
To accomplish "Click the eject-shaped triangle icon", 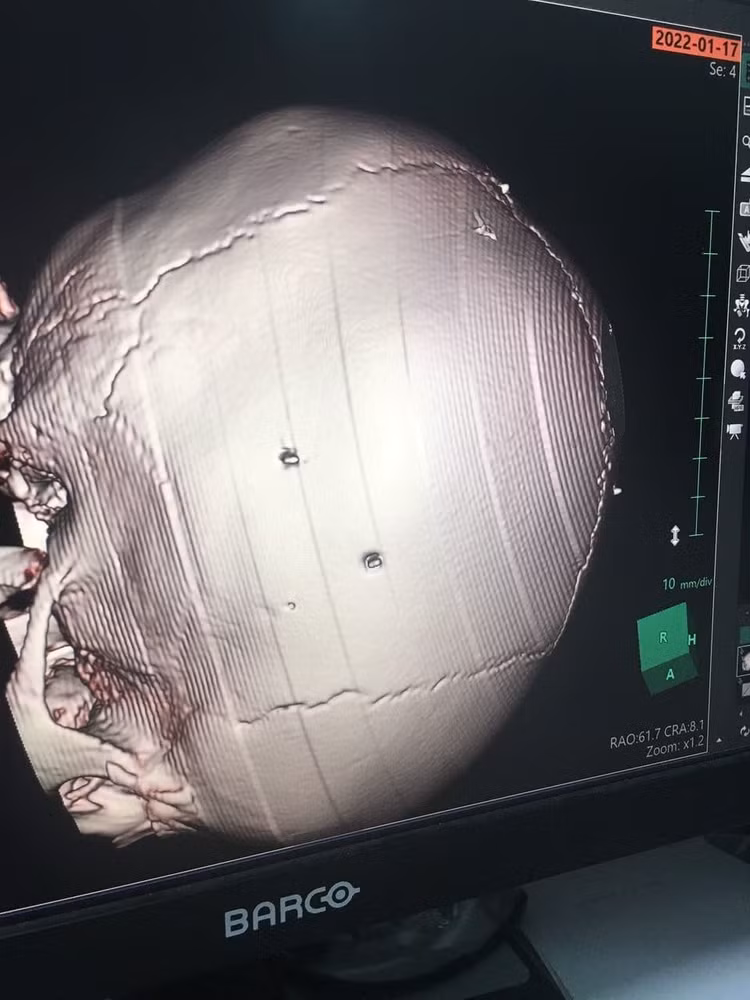I will click(745, 175).
